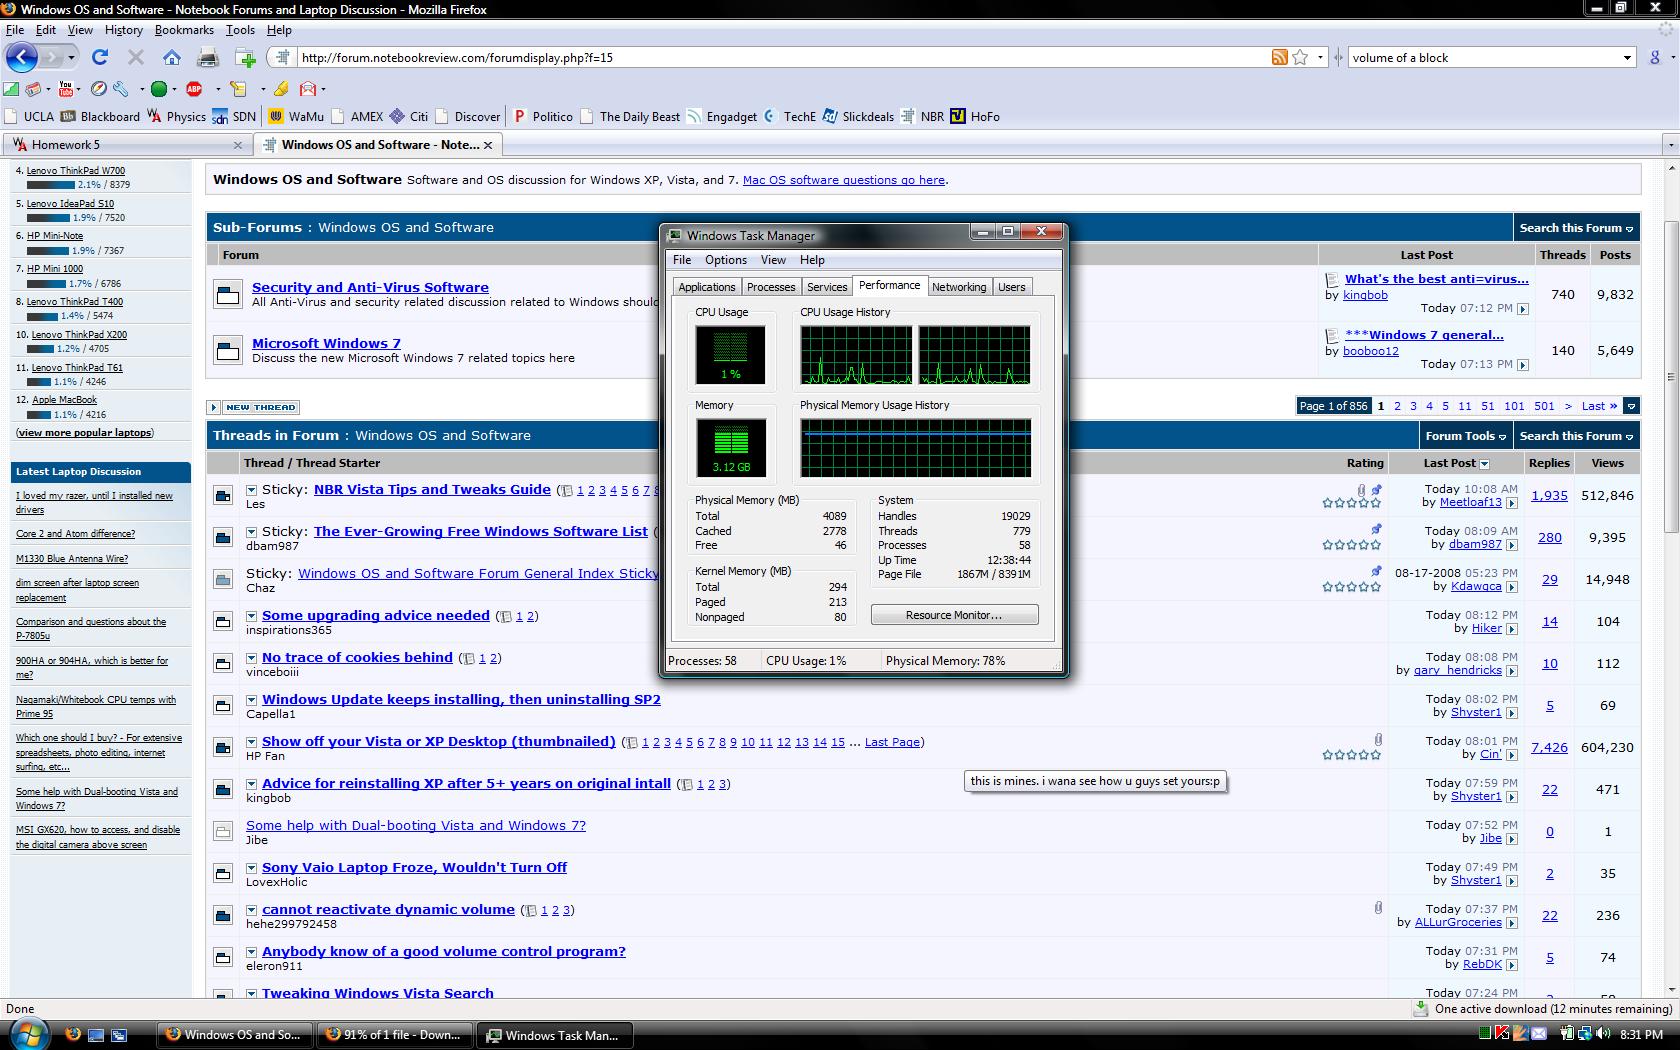The width and height of the screenshot is (1680, 1050).
Task: Click the star rating for Show off your Vista or XP Desktop
Action: (x=1351, y=755)
